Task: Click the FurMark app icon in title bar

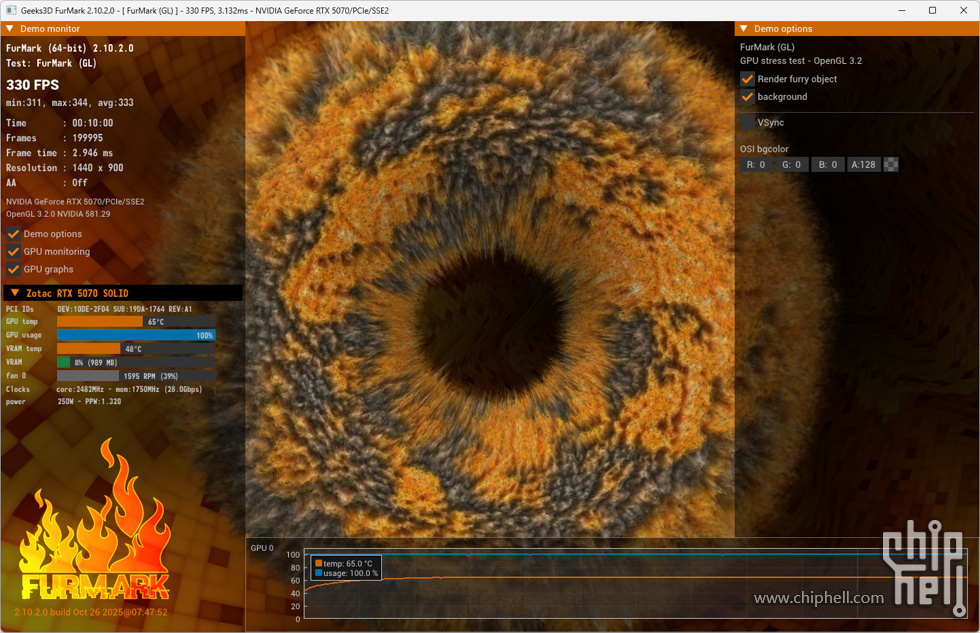Action: (x=11, y=10)
